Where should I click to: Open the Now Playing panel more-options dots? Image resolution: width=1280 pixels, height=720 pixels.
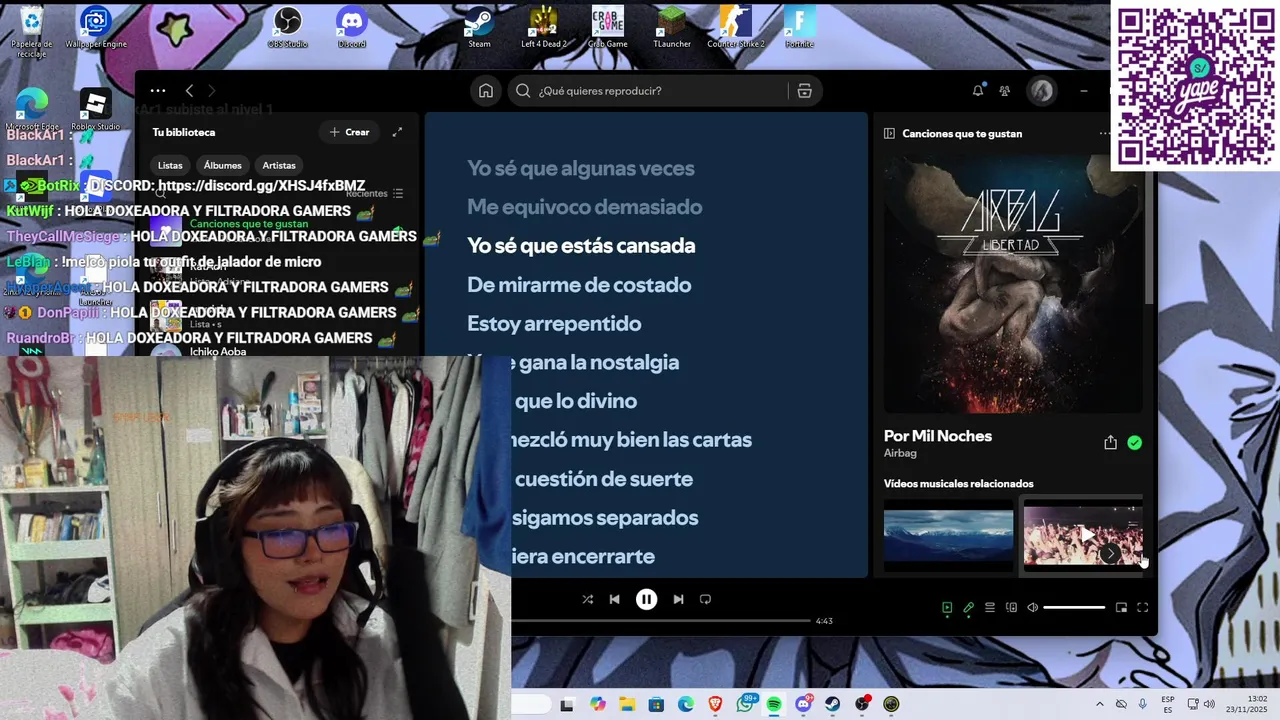point(1105,133)
